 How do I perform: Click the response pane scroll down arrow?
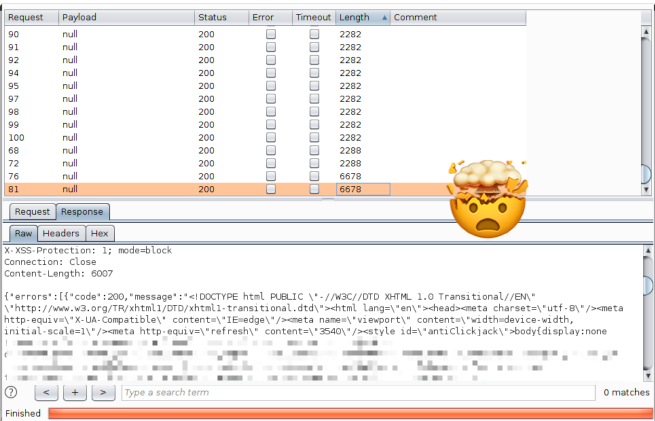[x=646, y=376]
